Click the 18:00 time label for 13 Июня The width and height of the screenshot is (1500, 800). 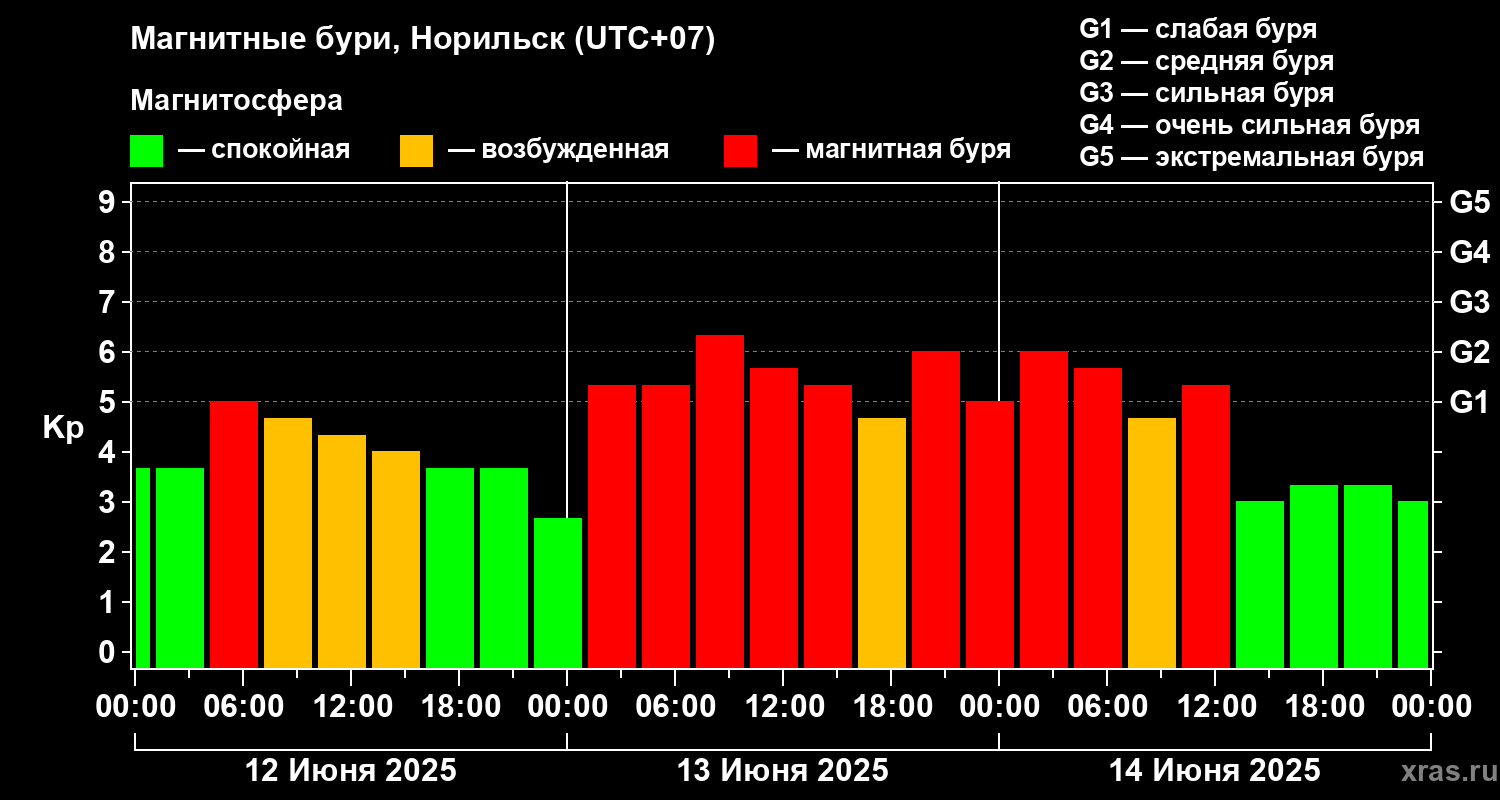(x=891, y=706)
